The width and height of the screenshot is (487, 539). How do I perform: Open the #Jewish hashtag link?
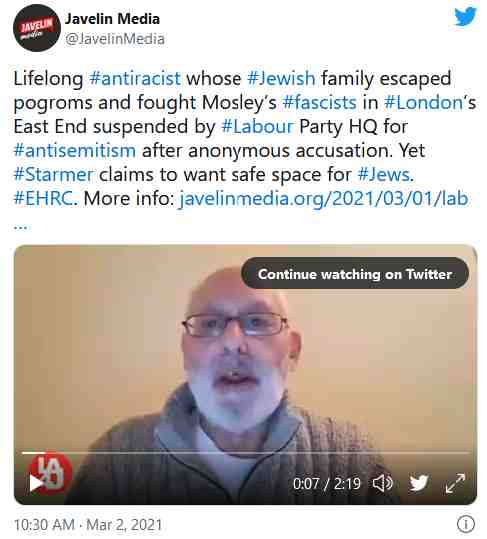coord(281,78)
